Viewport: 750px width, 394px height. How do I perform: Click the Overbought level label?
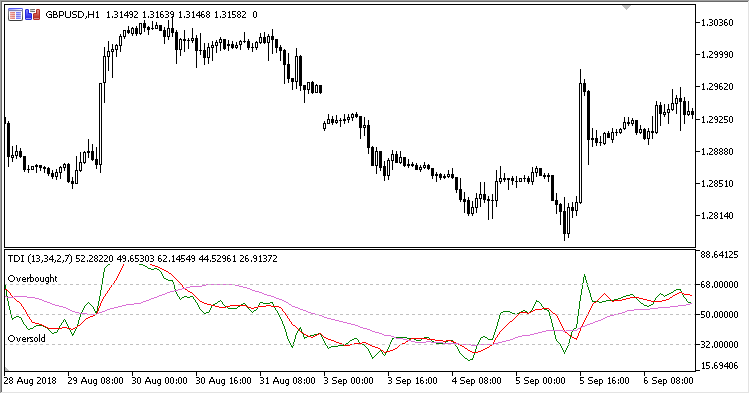(x=33, y=278)
